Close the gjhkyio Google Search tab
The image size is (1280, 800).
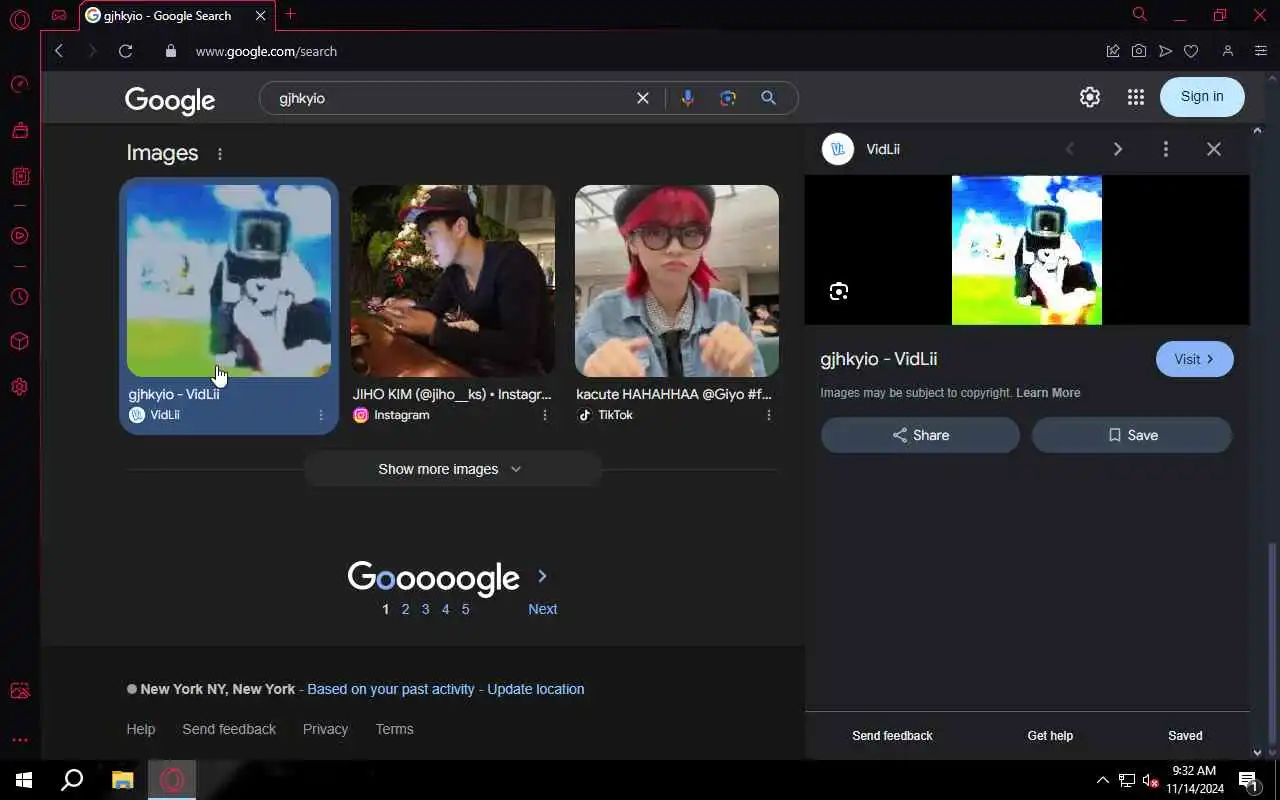coord(260,15)
